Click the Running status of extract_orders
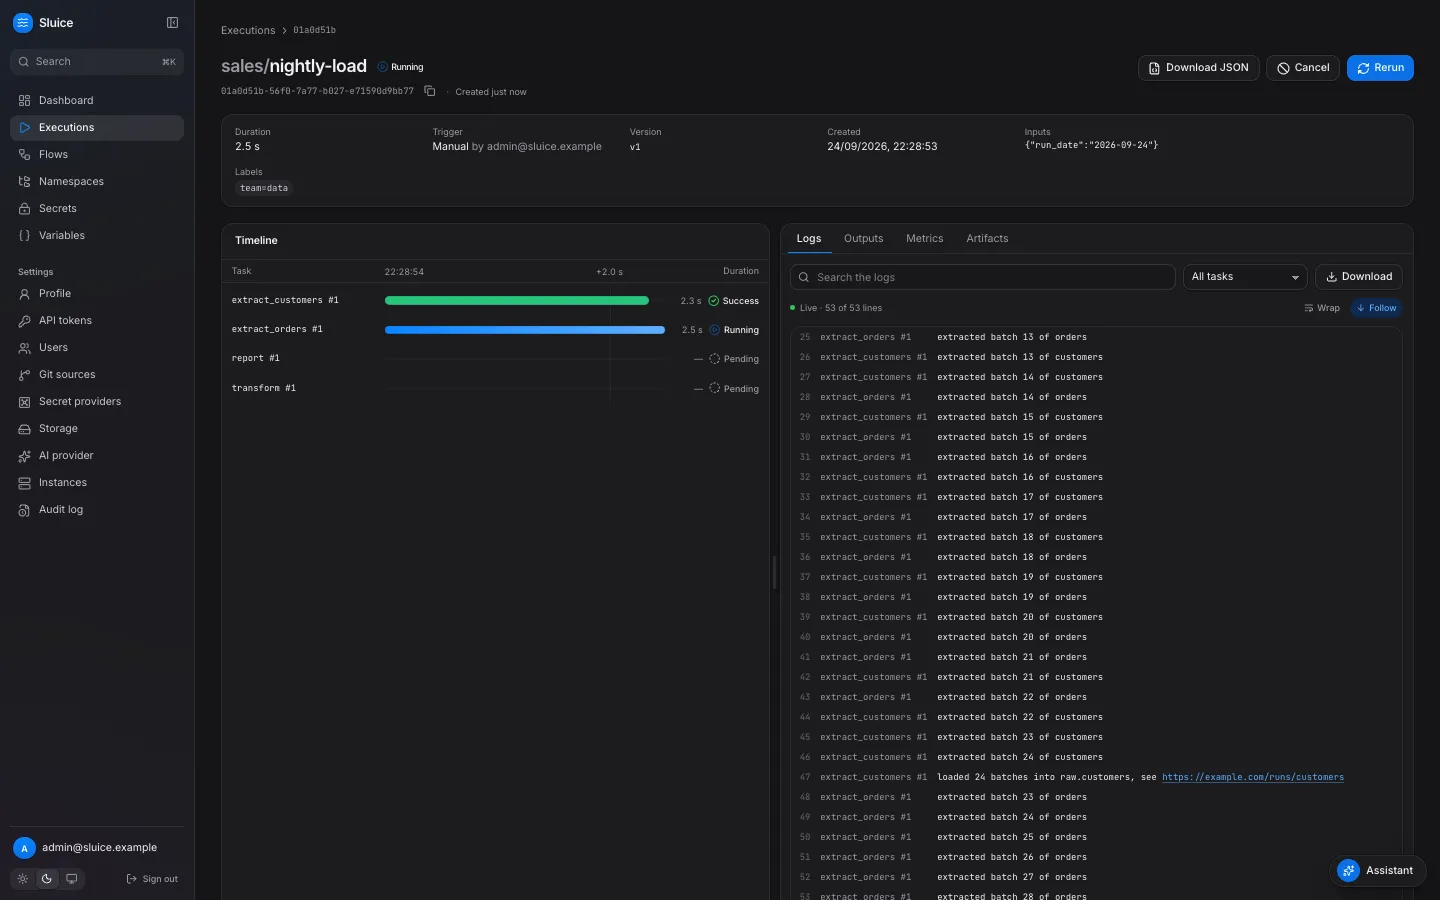 click(x=734, y=330)
